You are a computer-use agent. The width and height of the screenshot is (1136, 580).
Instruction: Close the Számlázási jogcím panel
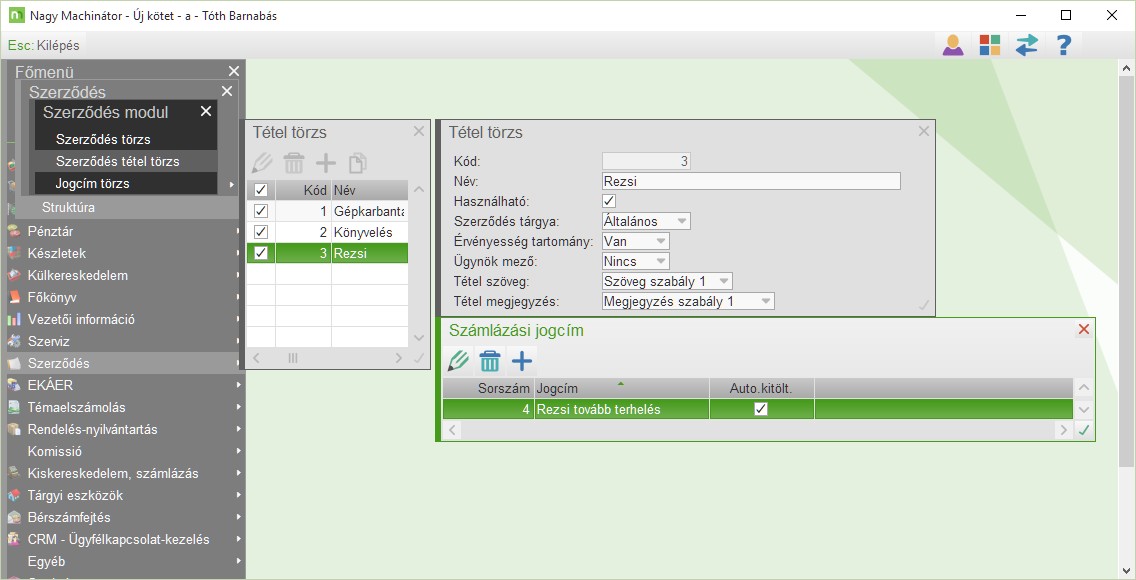pos(1084,329)
